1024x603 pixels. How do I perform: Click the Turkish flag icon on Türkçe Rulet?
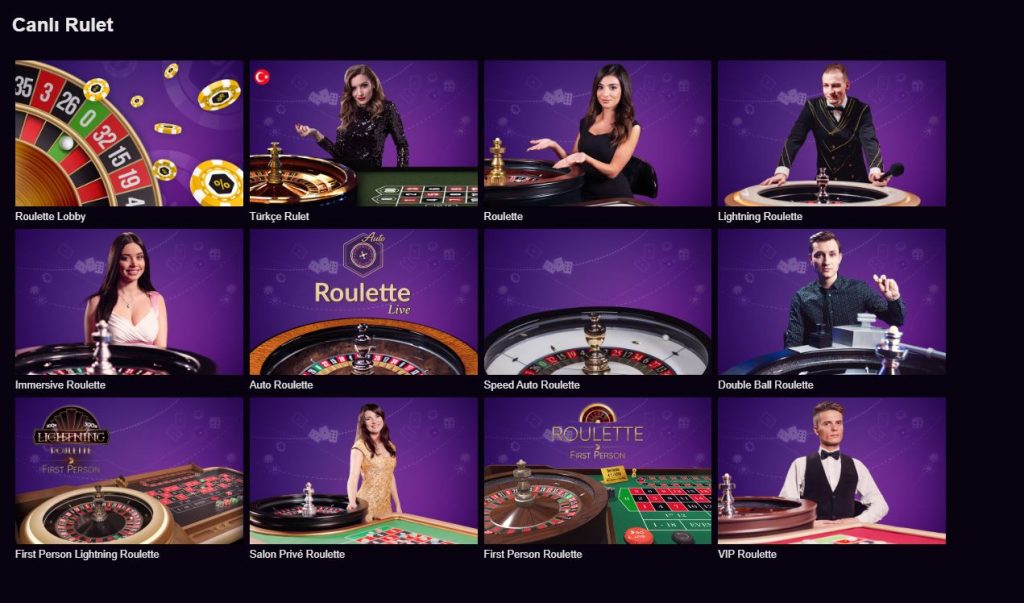262,77
